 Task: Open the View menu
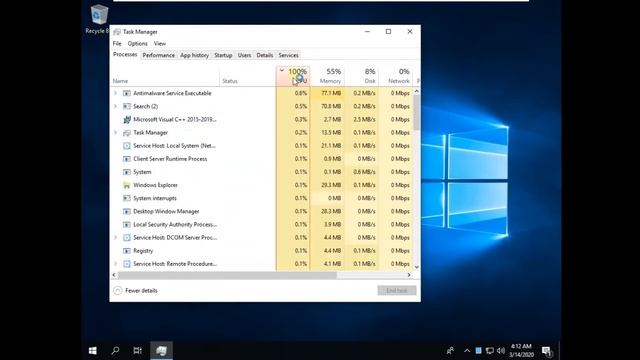(160, 43)
